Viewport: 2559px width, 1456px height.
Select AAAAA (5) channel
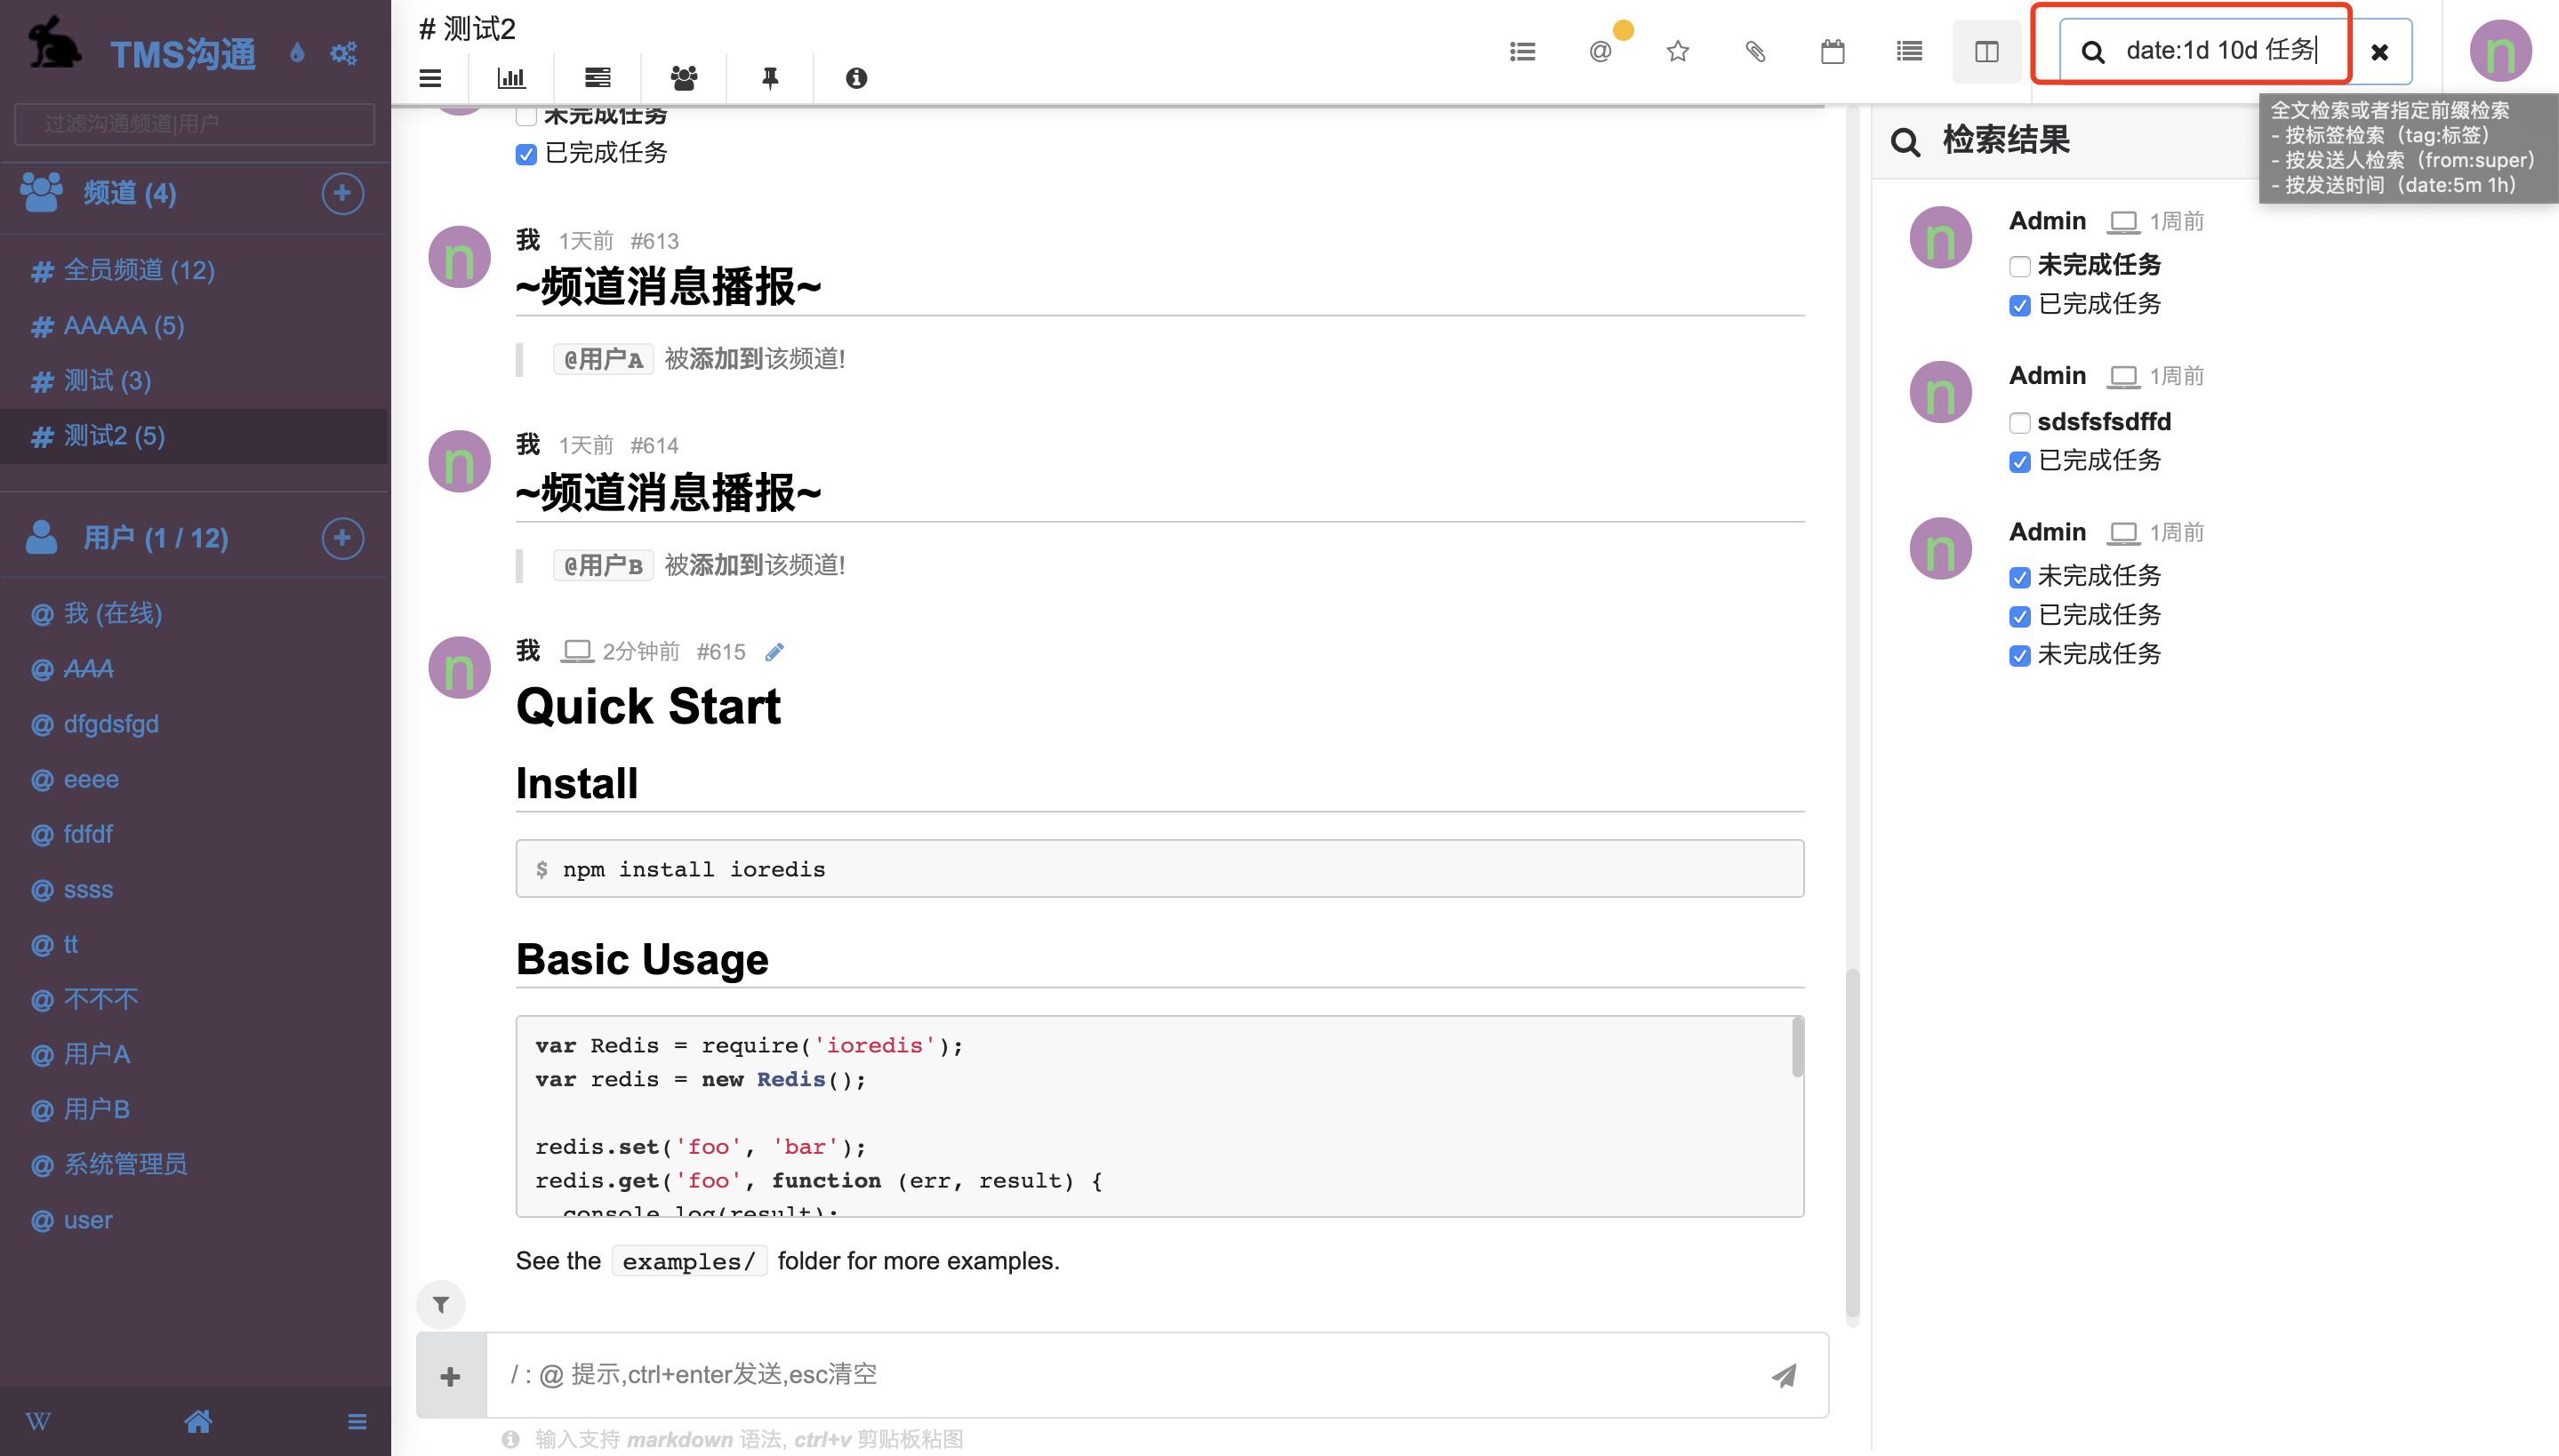[x=194, y=325]
